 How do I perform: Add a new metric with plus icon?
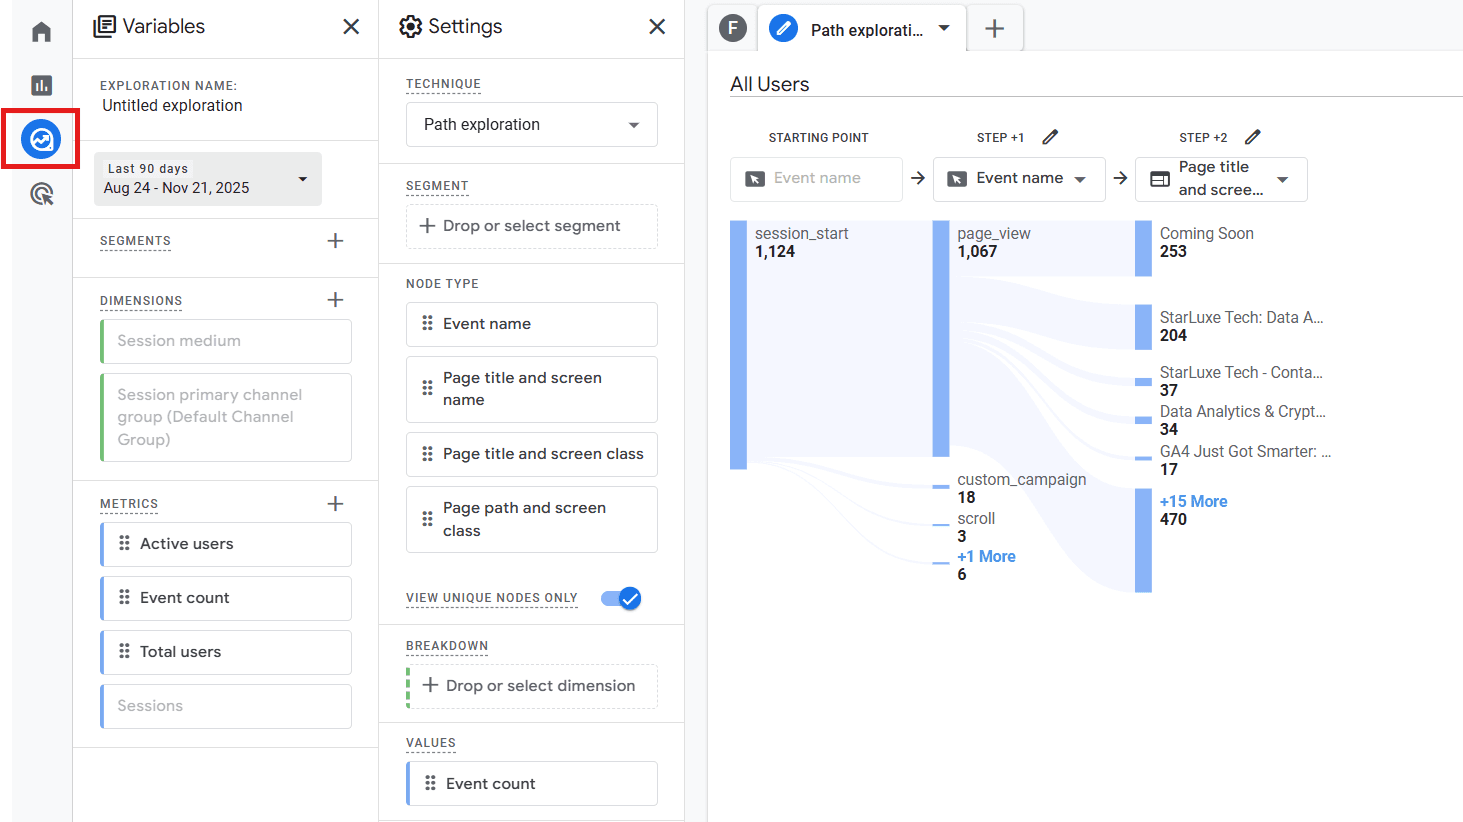(x=335, y=504)
